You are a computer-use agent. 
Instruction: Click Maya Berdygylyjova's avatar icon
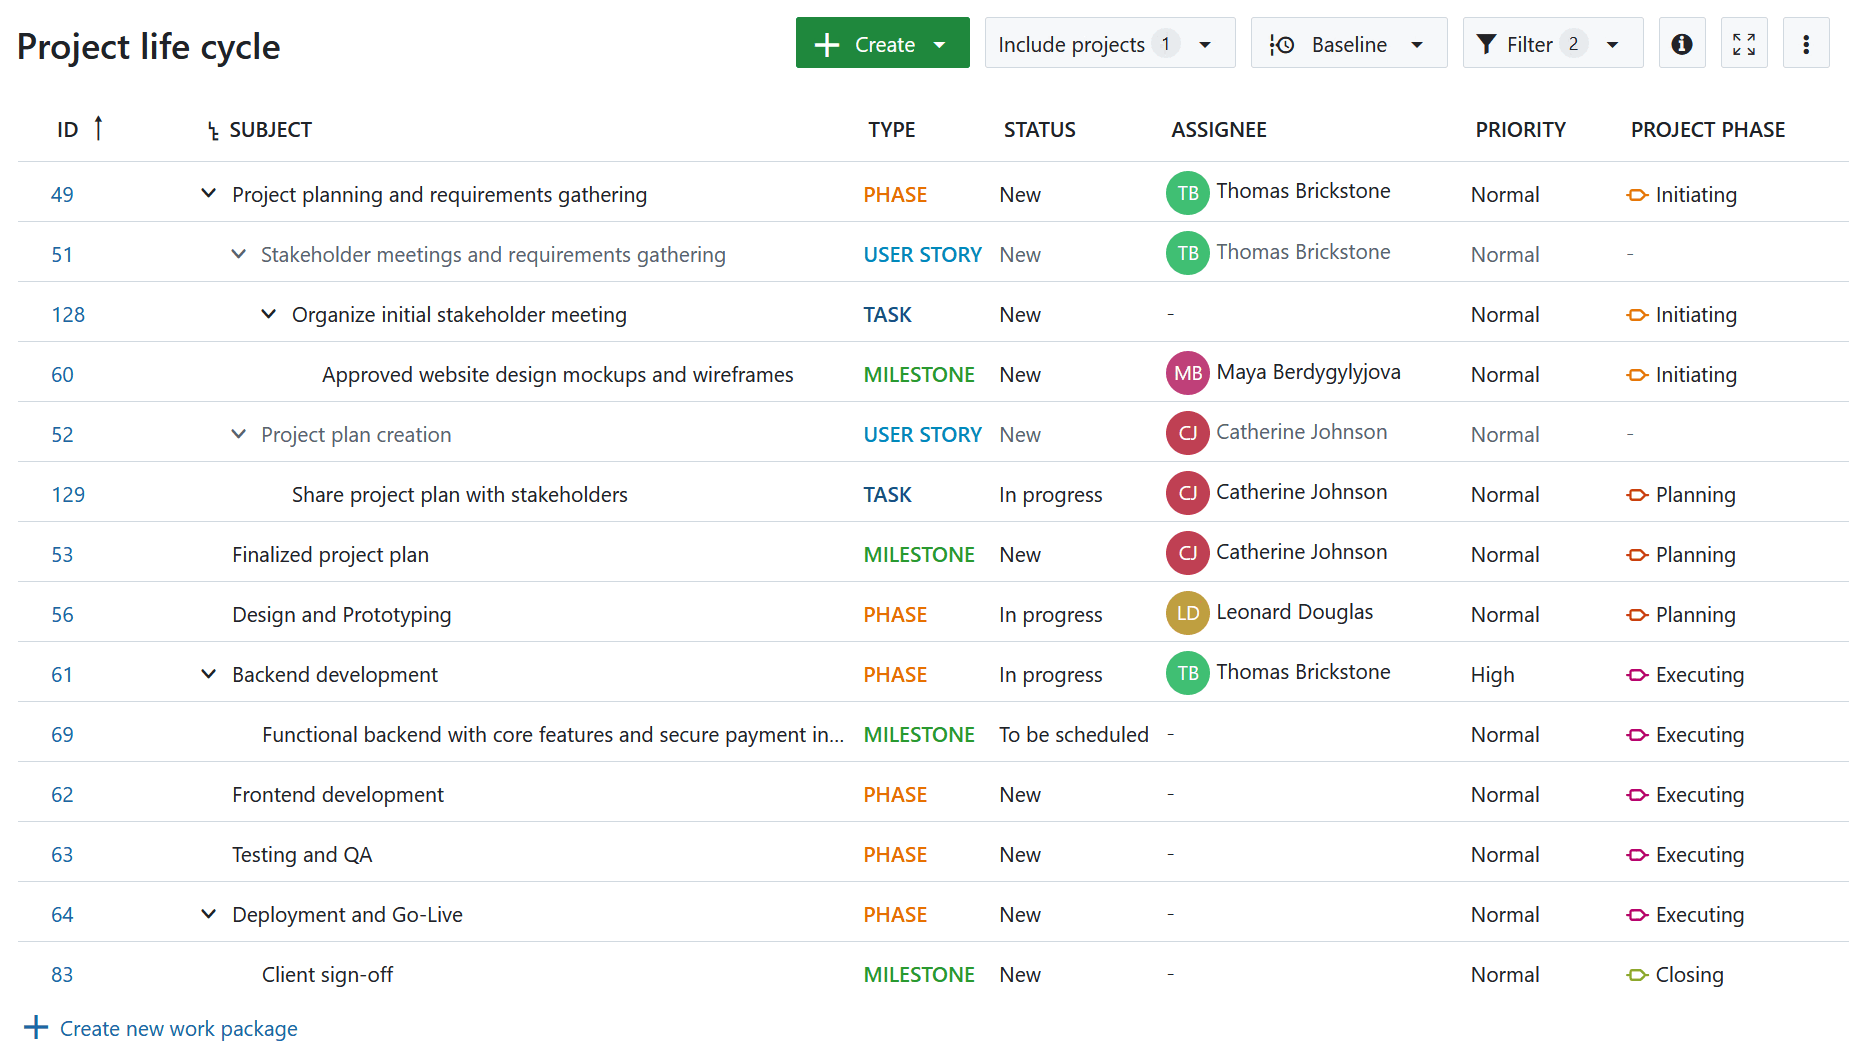tap(1187, 373)
